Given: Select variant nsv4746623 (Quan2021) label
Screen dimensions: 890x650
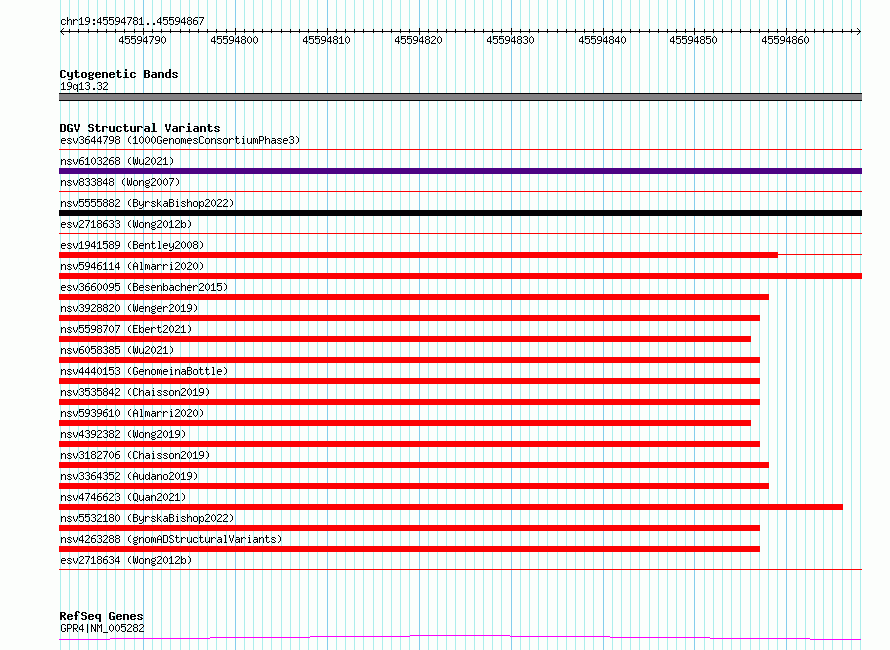Looking at the screenshot, I should coord(123,497).
